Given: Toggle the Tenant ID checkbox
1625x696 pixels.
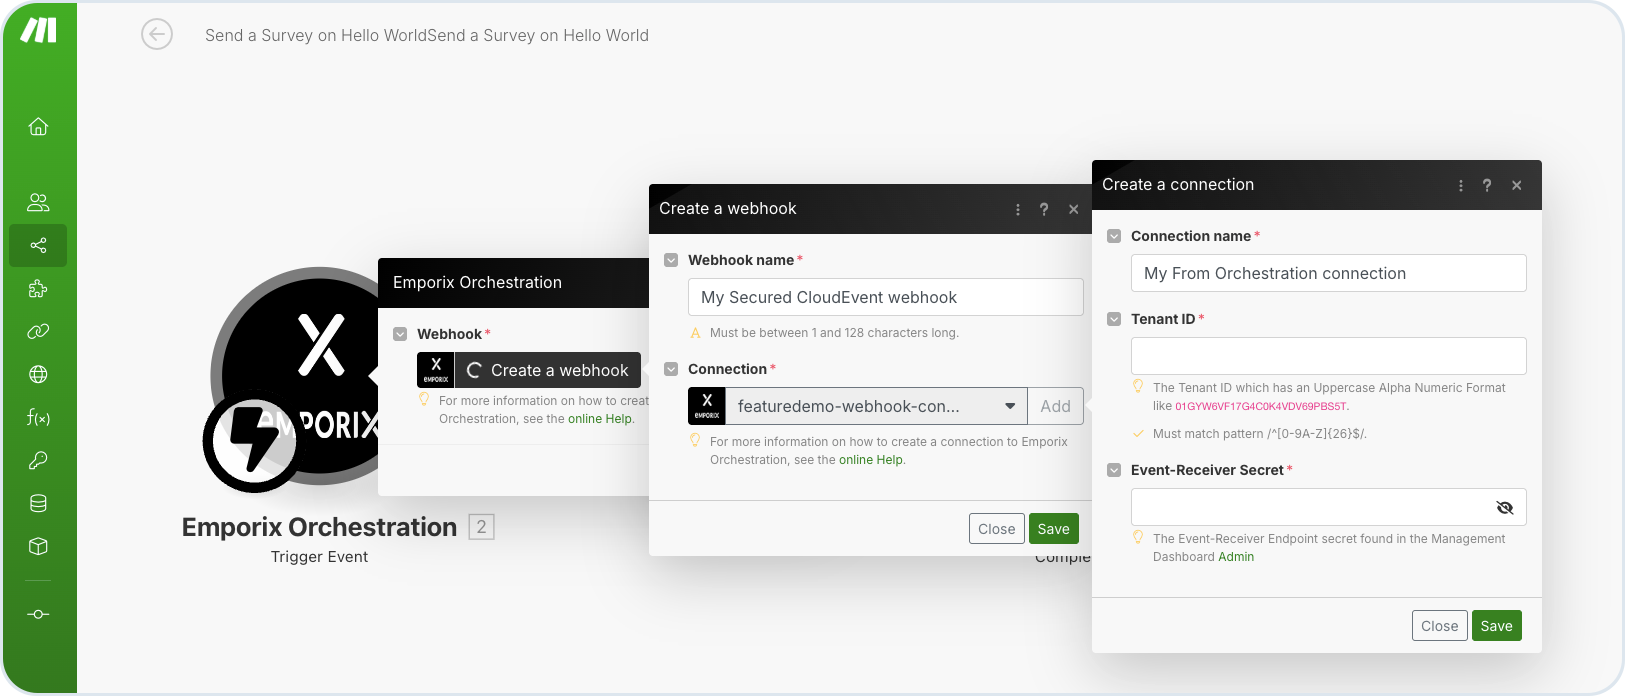Looking at the screenshot, I should pos(1114,320).
